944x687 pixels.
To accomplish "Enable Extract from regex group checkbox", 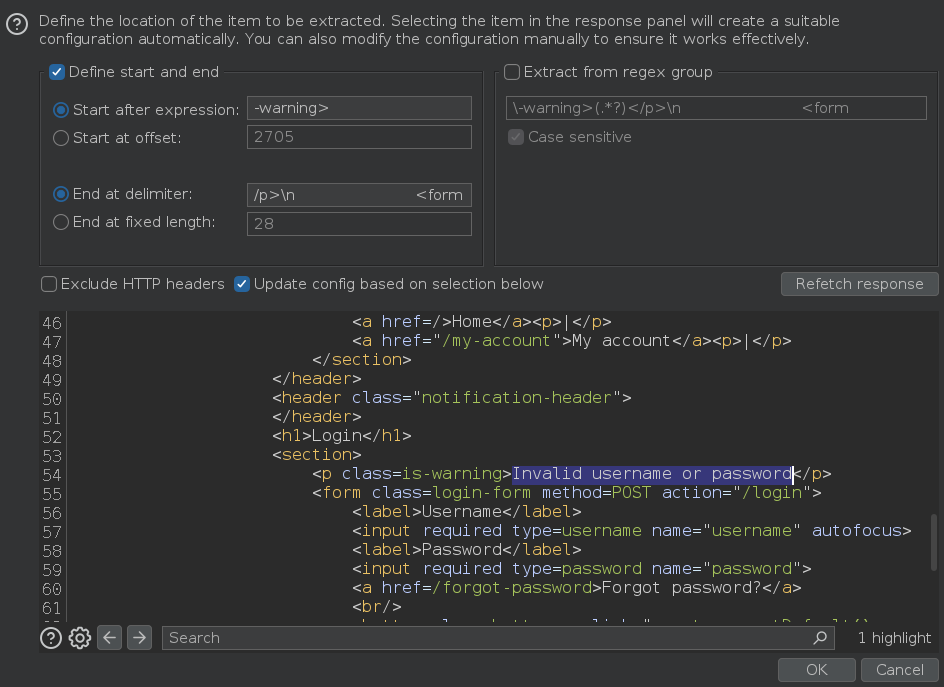I will coord(512,72).
